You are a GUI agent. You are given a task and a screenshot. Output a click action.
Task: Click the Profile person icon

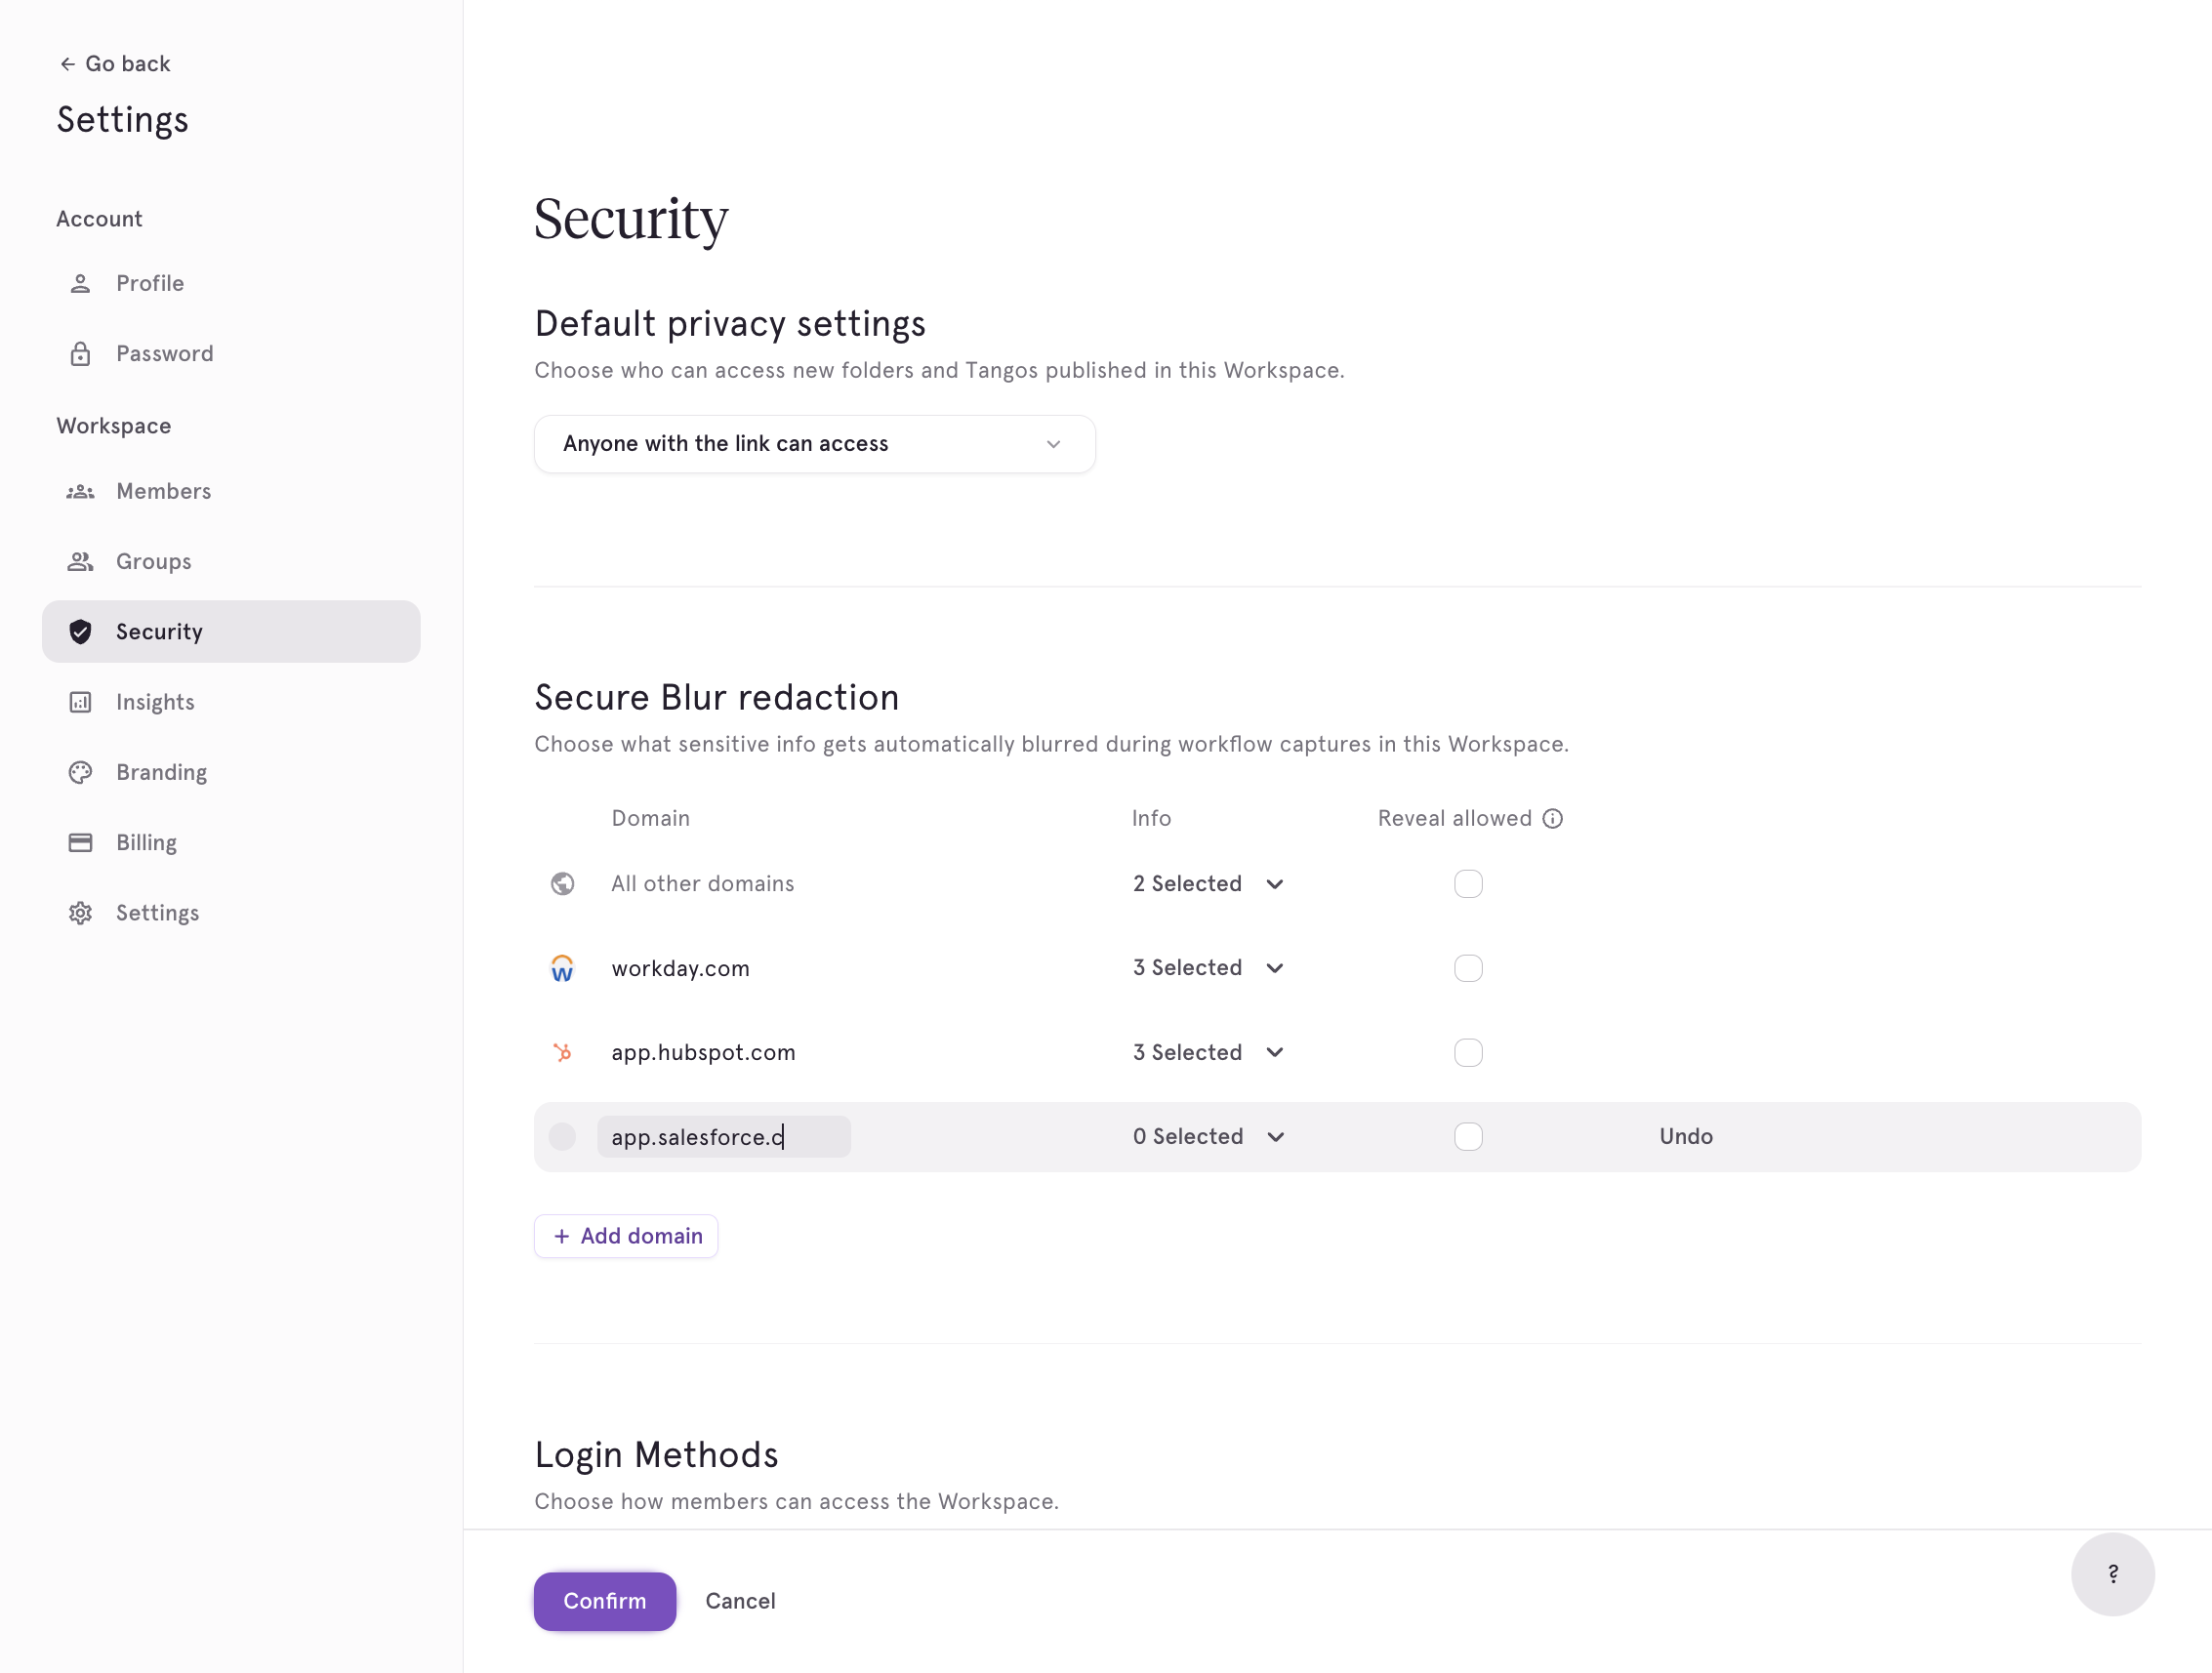[x=80, y=284]
